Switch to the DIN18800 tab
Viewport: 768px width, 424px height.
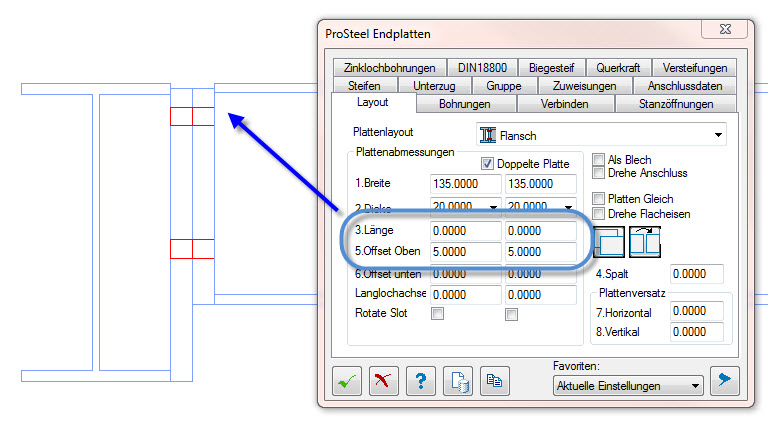[482, 68]
